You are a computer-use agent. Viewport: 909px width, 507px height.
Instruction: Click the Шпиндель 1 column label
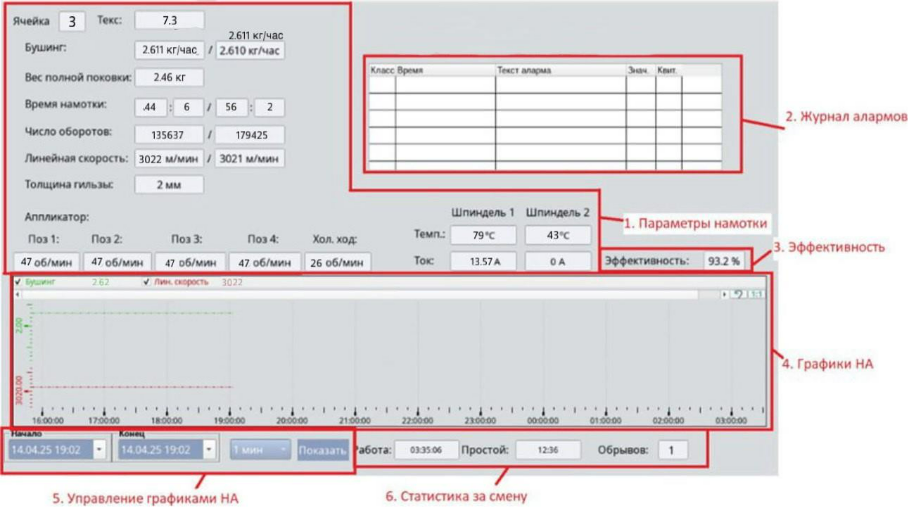pyautogui.click(x=483, y=213)
